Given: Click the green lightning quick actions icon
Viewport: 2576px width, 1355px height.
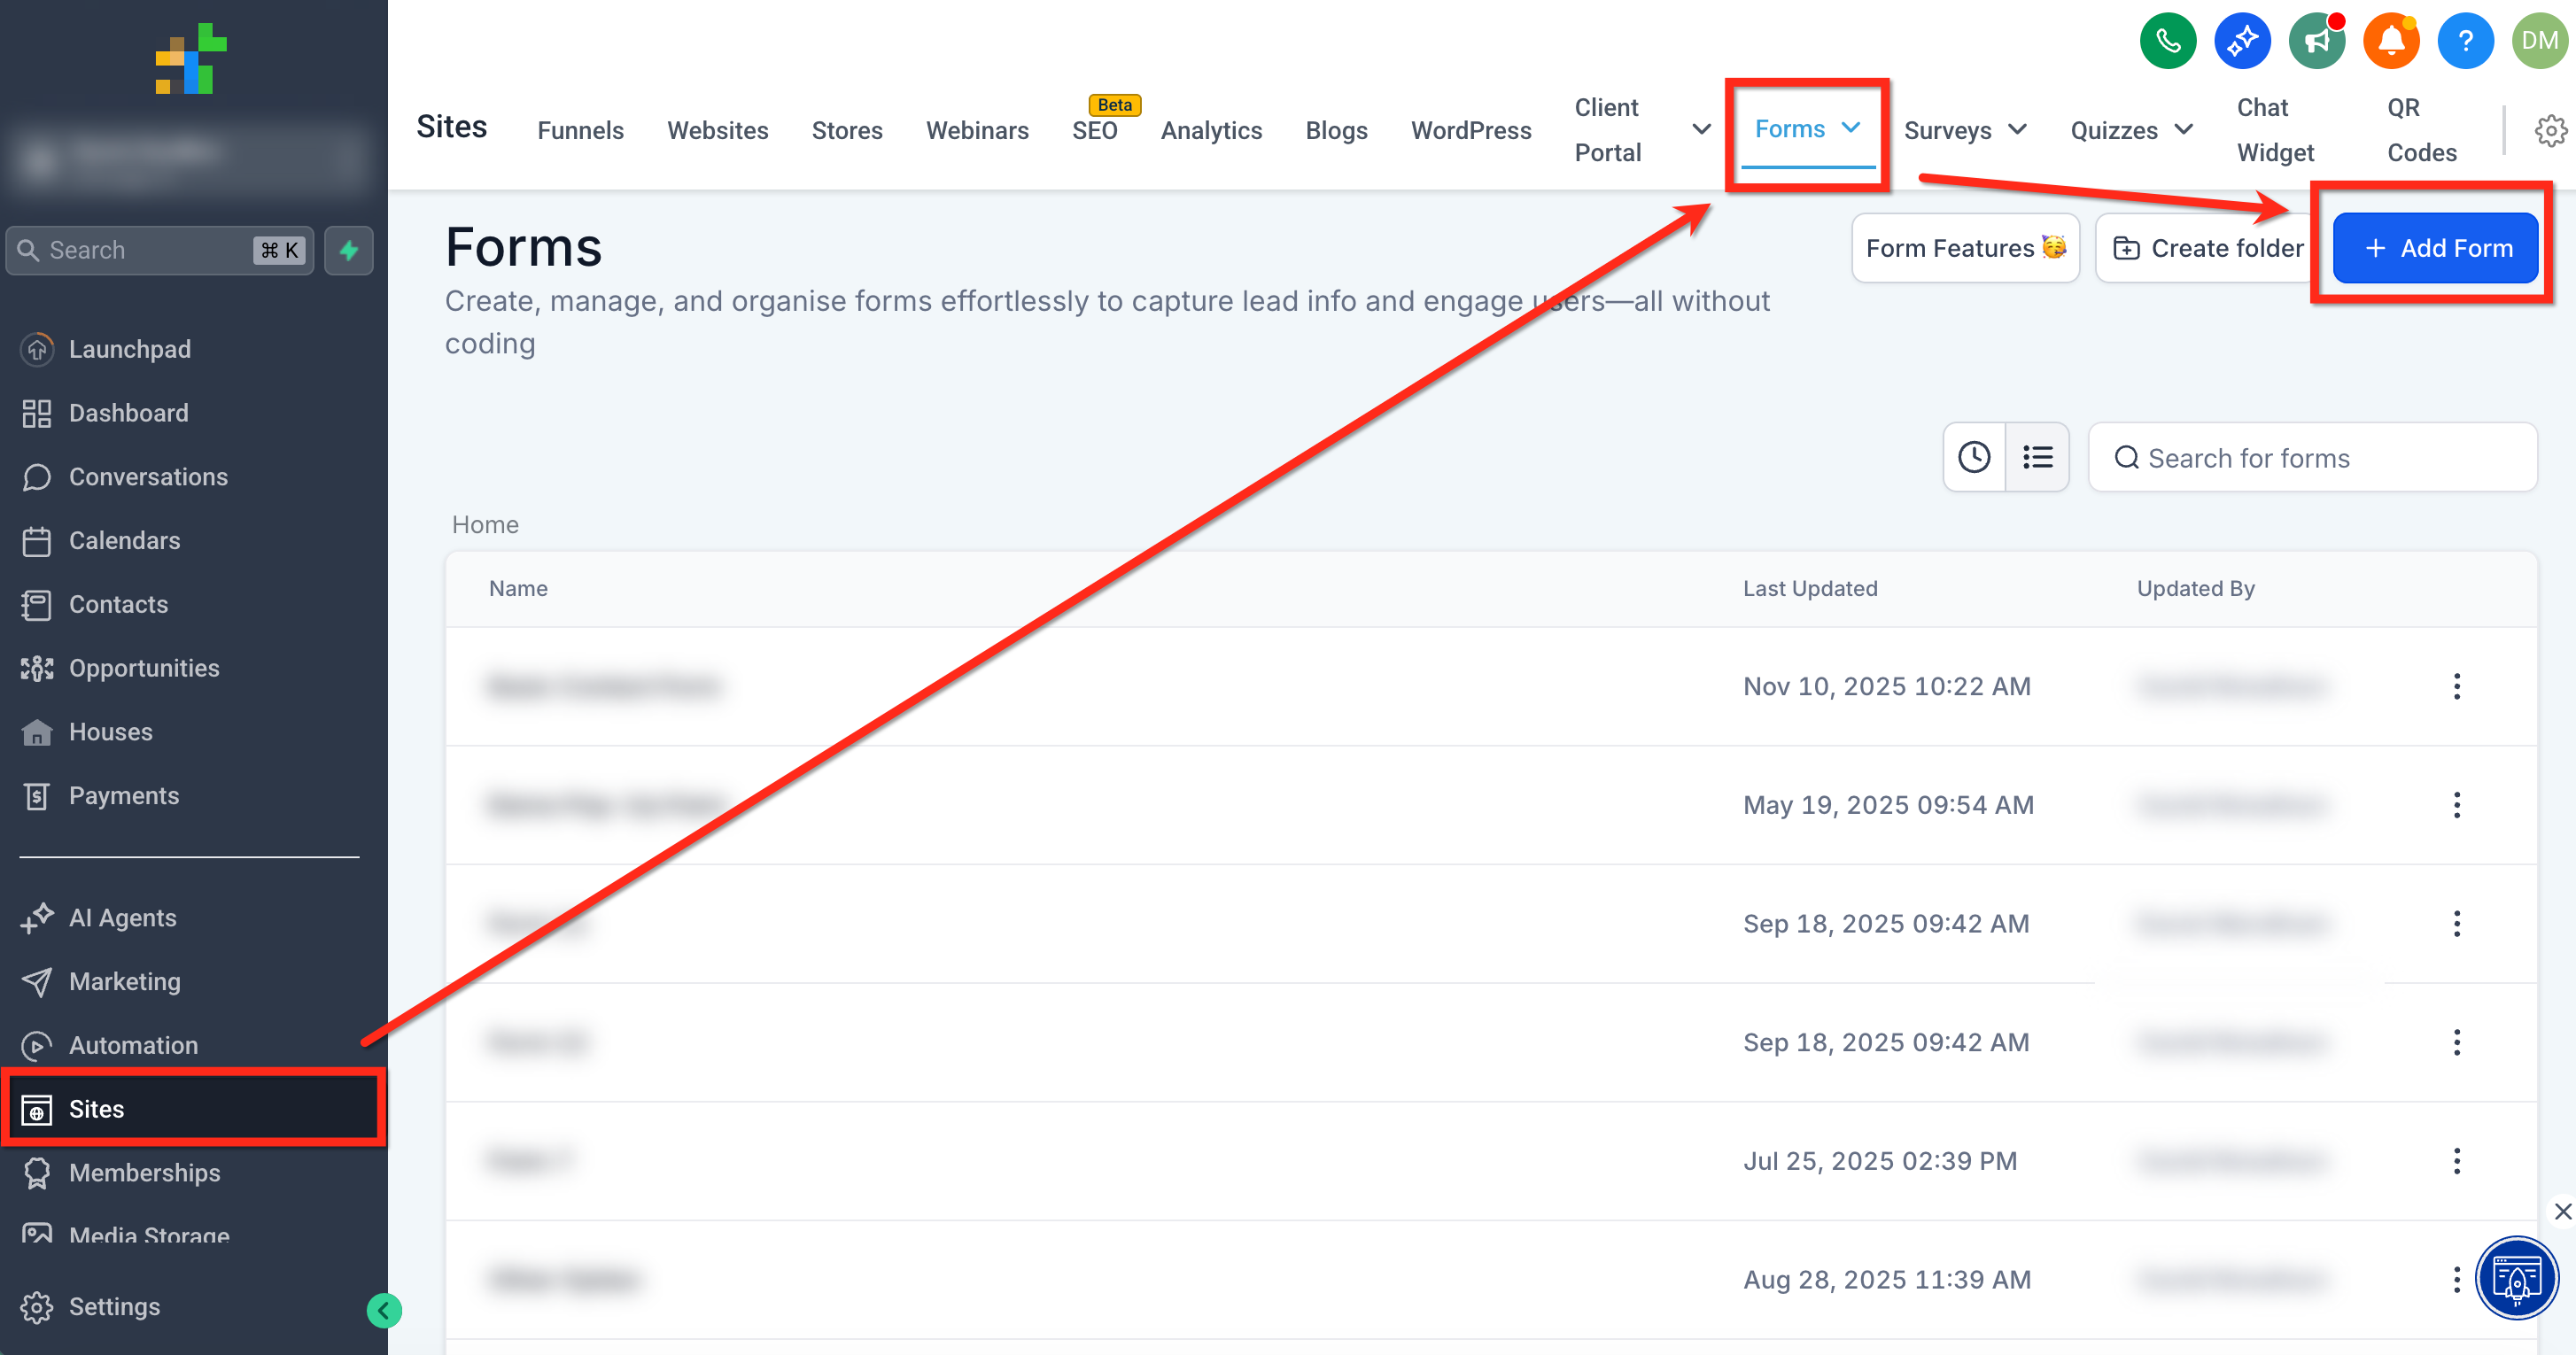Looking at the screenshot, I should pyautogui.click(x=349, y=250).
